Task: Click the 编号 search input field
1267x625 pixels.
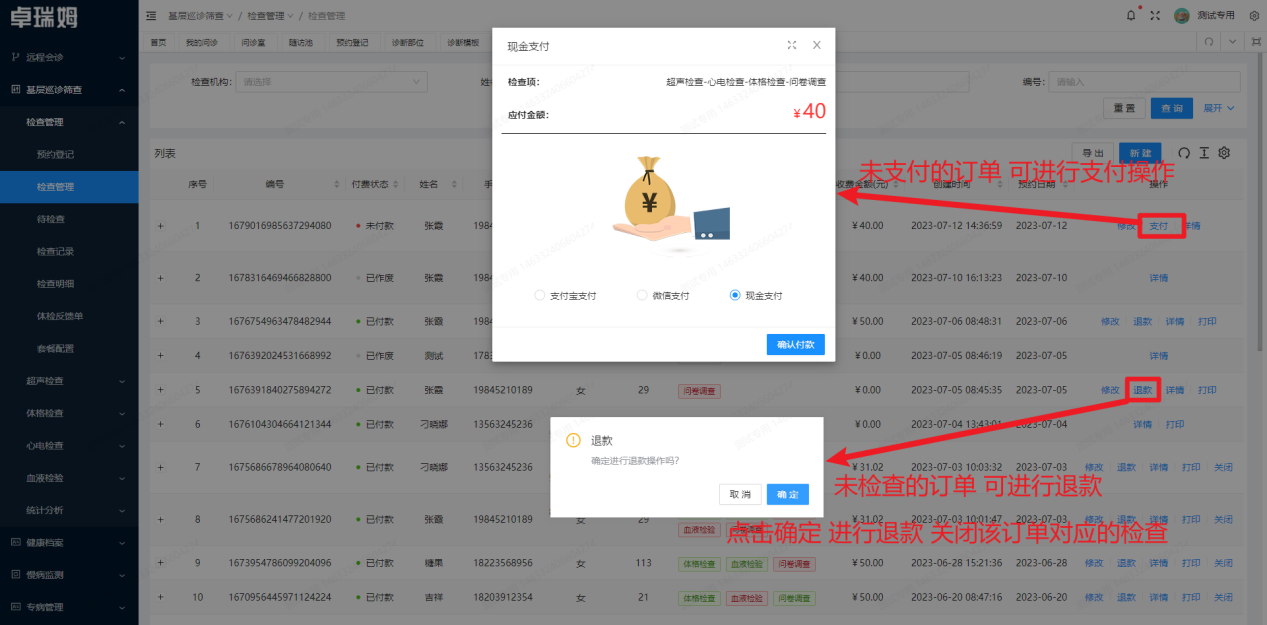Action: point(1145,81)
